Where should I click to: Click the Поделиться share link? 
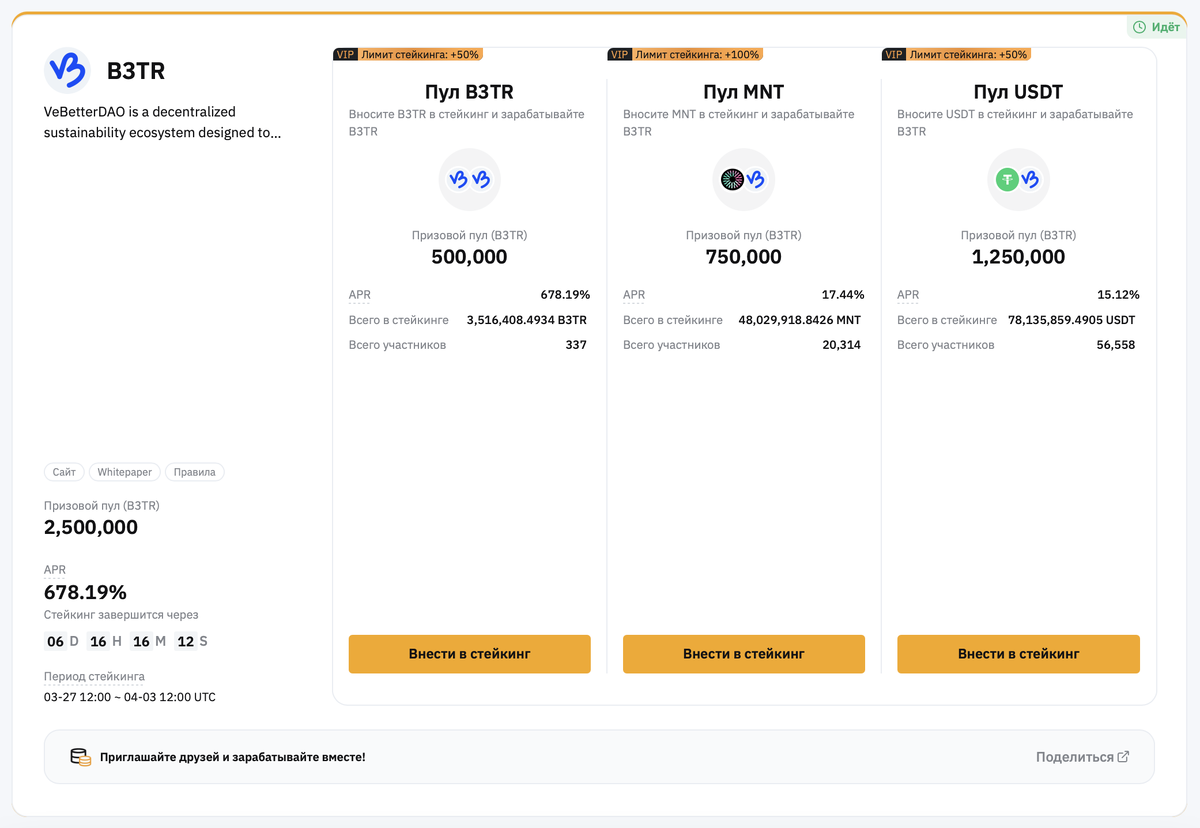coord(1075,757)
